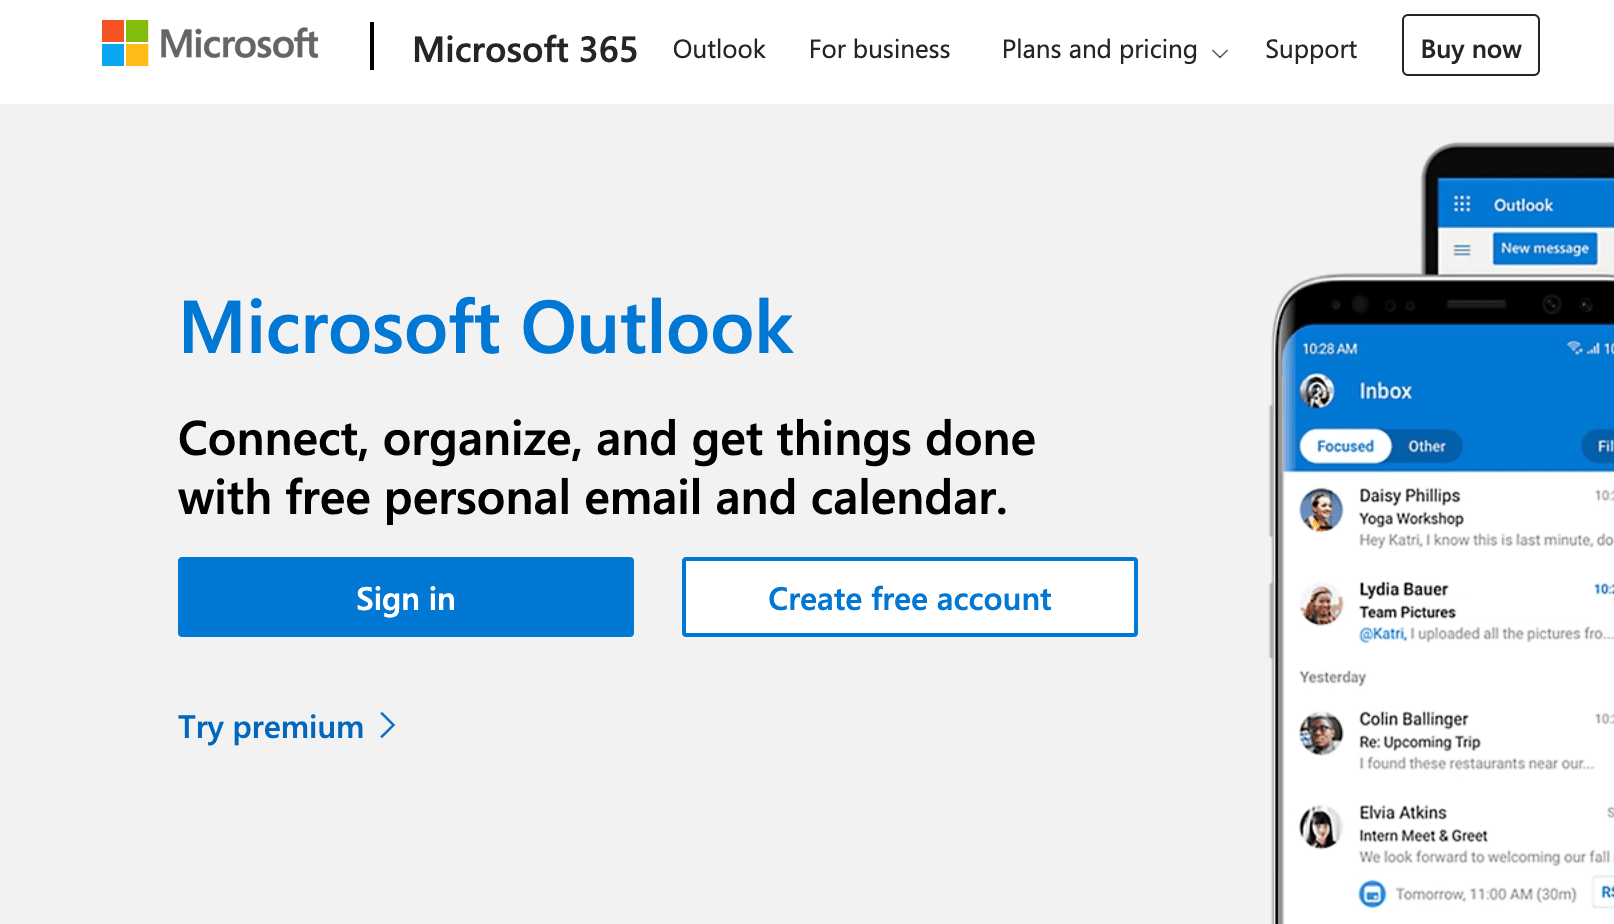Click the Inbox title on phone

[x=1385, y=391]
